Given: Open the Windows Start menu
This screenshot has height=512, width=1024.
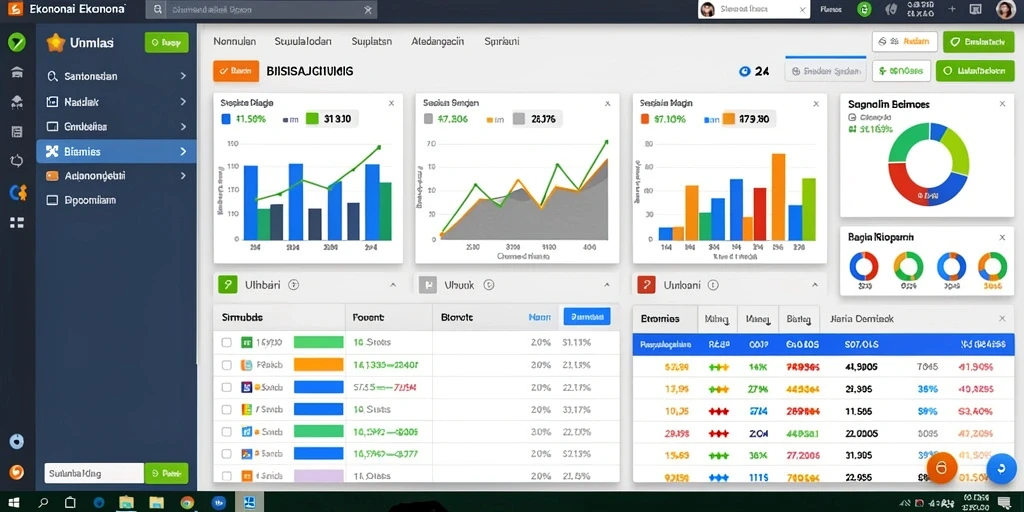Looking at the screenshot, I should coord(14,503).
